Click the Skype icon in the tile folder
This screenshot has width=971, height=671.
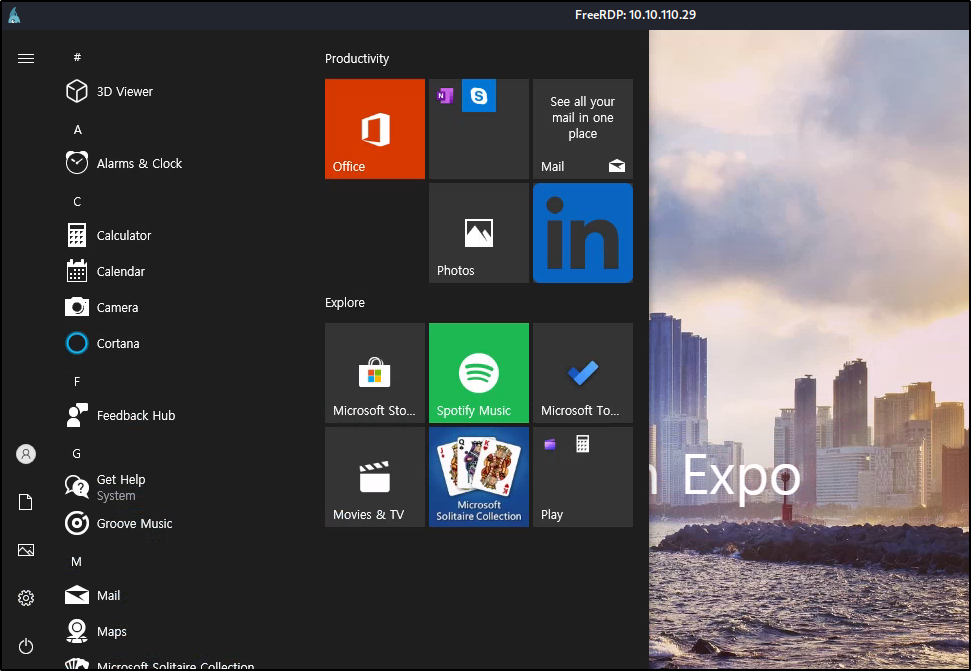[x=479, y=97]
